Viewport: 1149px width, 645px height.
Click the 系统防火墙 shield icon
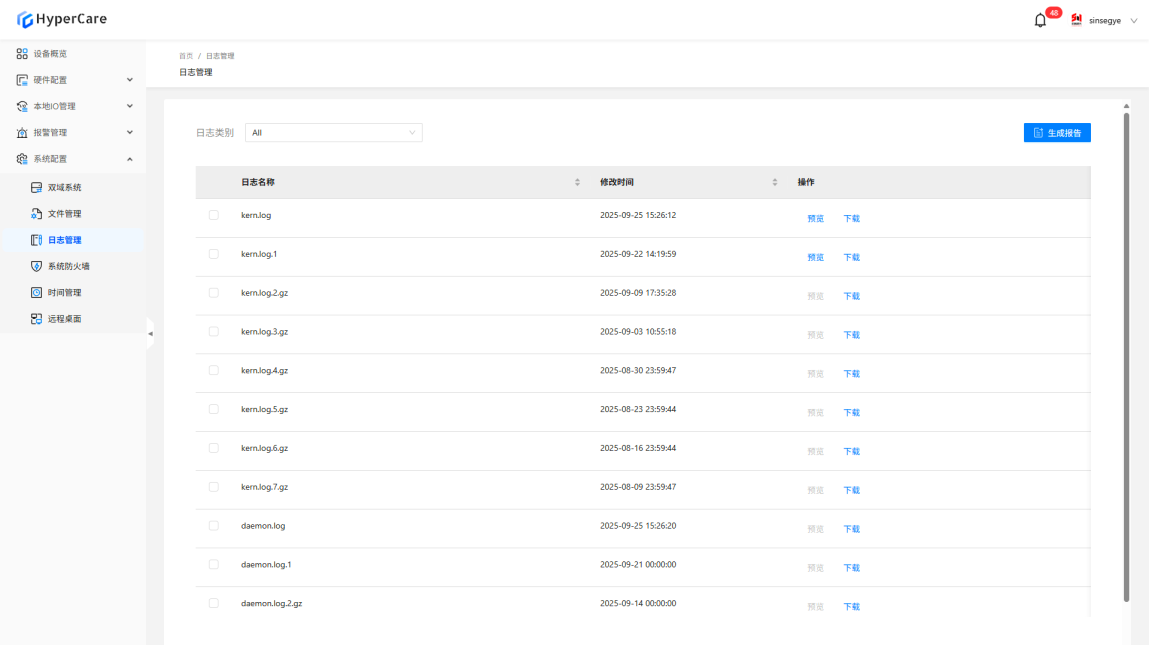click(x=37, y=267)
